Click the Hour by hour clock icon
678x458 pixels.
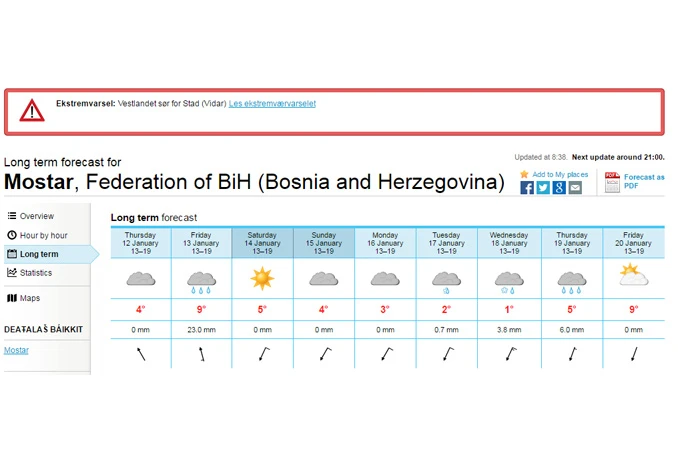point(12,235)
